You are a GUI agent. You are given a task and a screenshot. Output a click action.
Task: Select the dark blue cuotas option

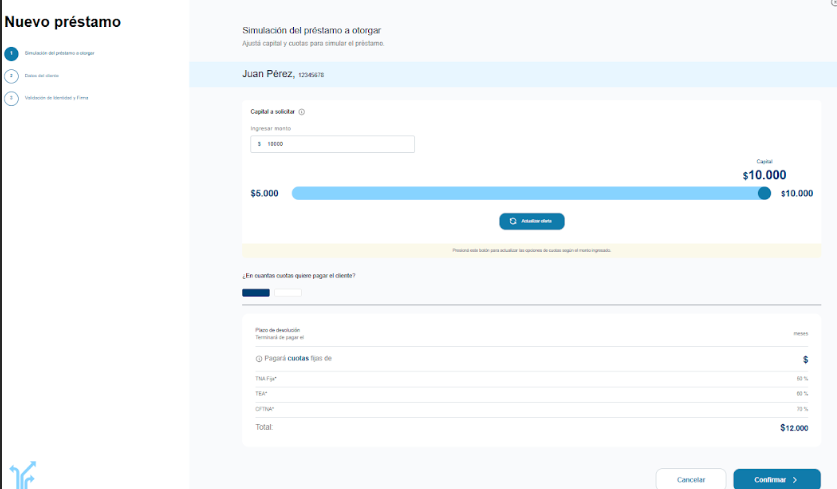256,292
